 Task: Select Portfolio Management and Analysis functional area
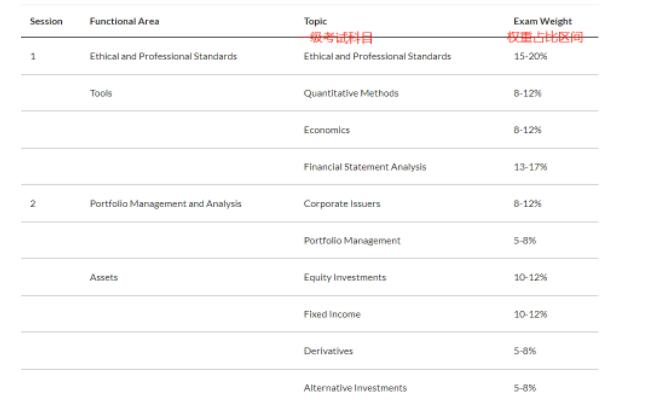[x=165, y=204]
